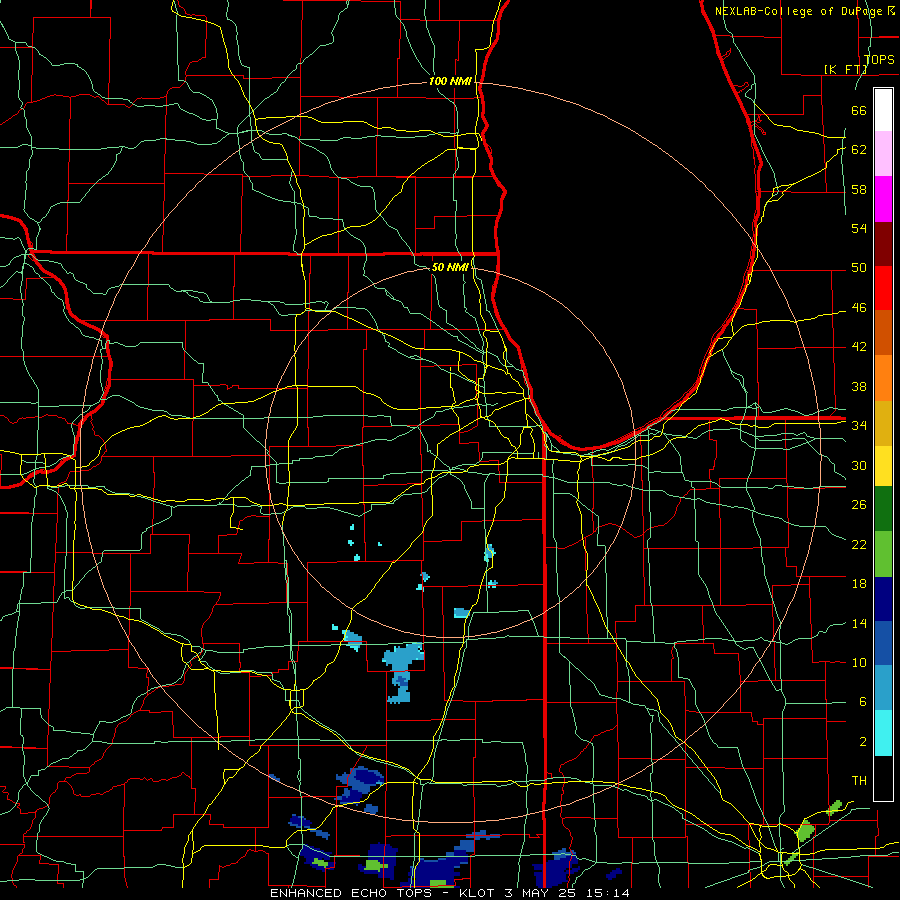Image resolution: width=900 pixels, height=900 pixels.
Task: Click the 34 legend scale label
Action: 859,426
